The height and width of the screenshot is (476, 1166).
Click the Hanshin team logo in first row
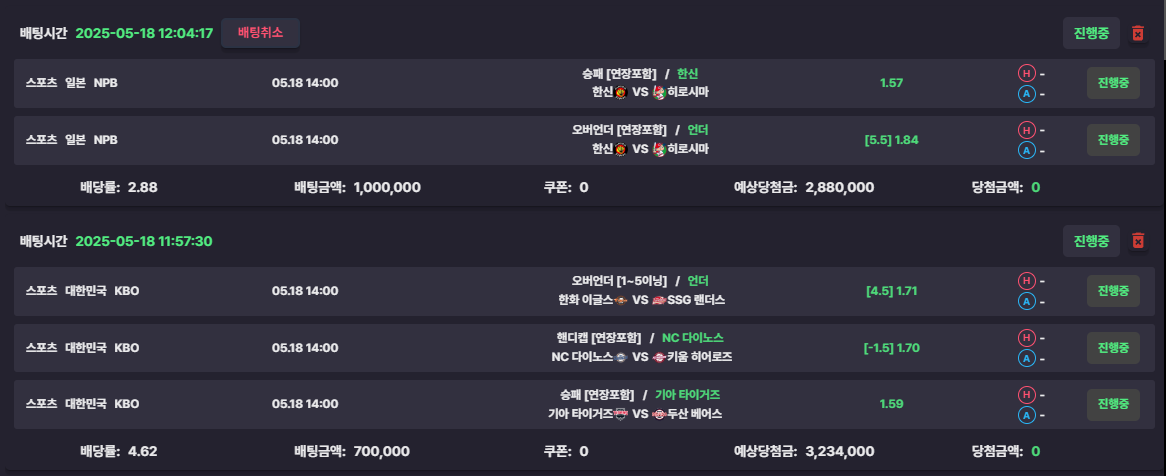point(622,92)
